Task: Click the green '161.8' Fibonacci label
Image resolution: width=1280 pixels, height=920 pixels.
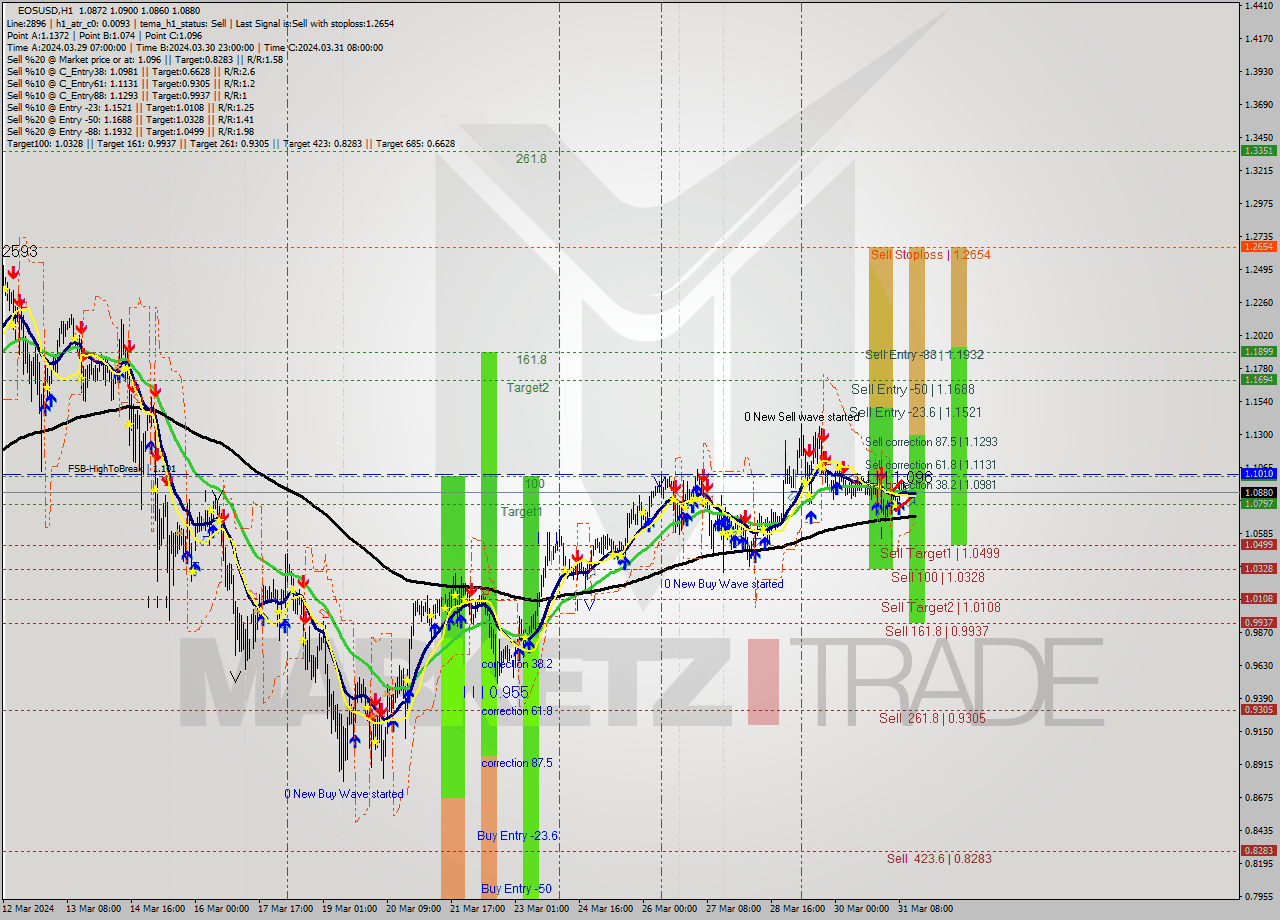Action: 531,359
